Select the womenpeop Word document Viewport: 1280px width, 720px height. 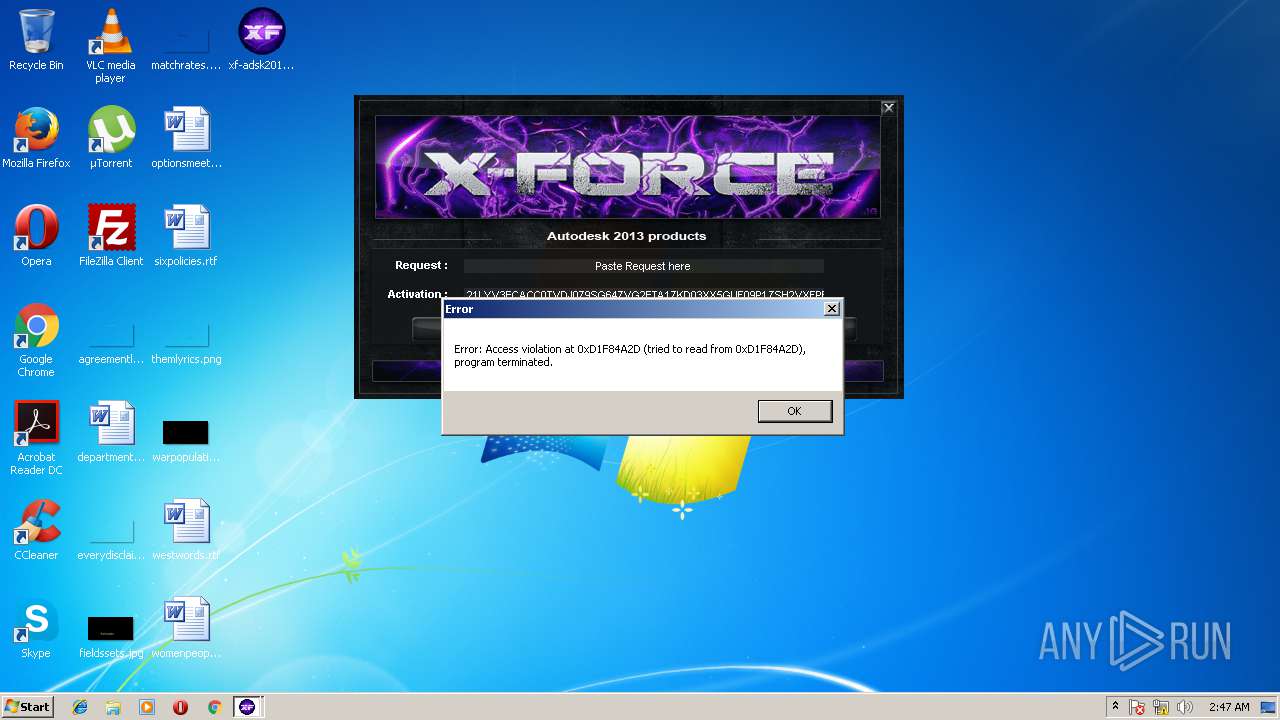pos(186,629)
